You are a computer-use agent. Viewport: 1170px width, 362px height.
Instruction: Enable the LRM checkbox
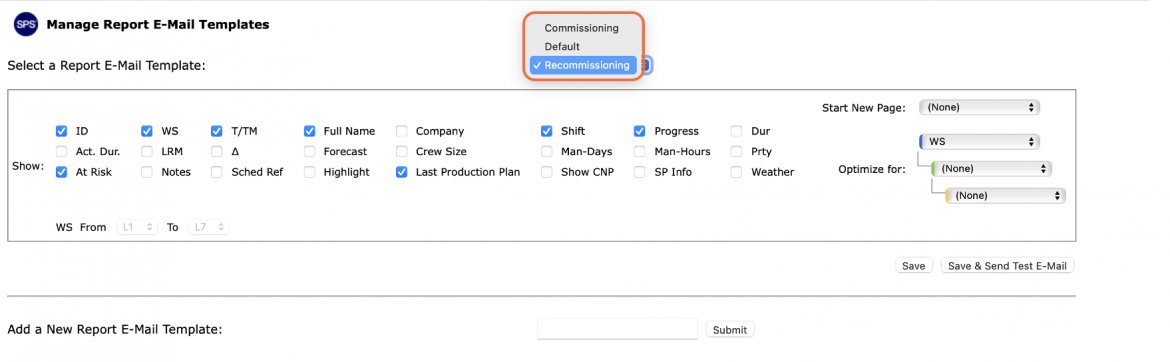[147, 152]
